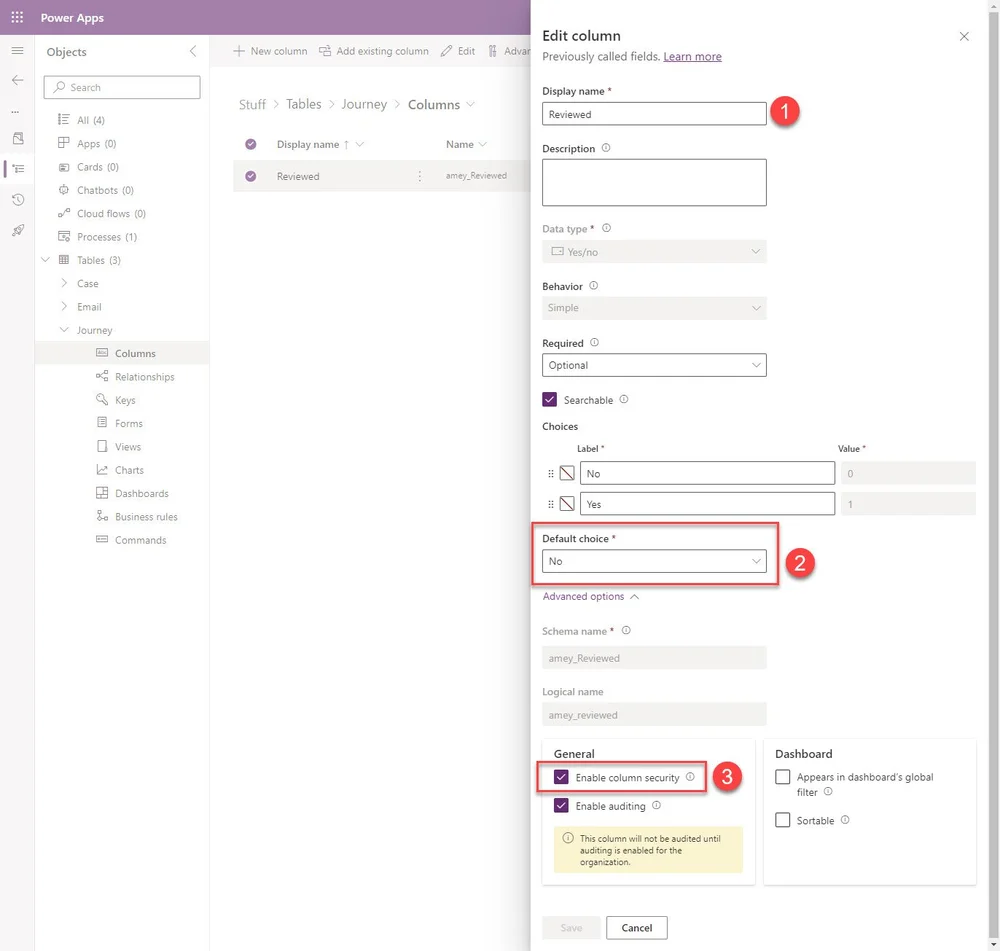Viewport: 1000px width, 951px height.
Task: Open the history panel clock icon
Action: pyautogui.click(x=16, y=200)
